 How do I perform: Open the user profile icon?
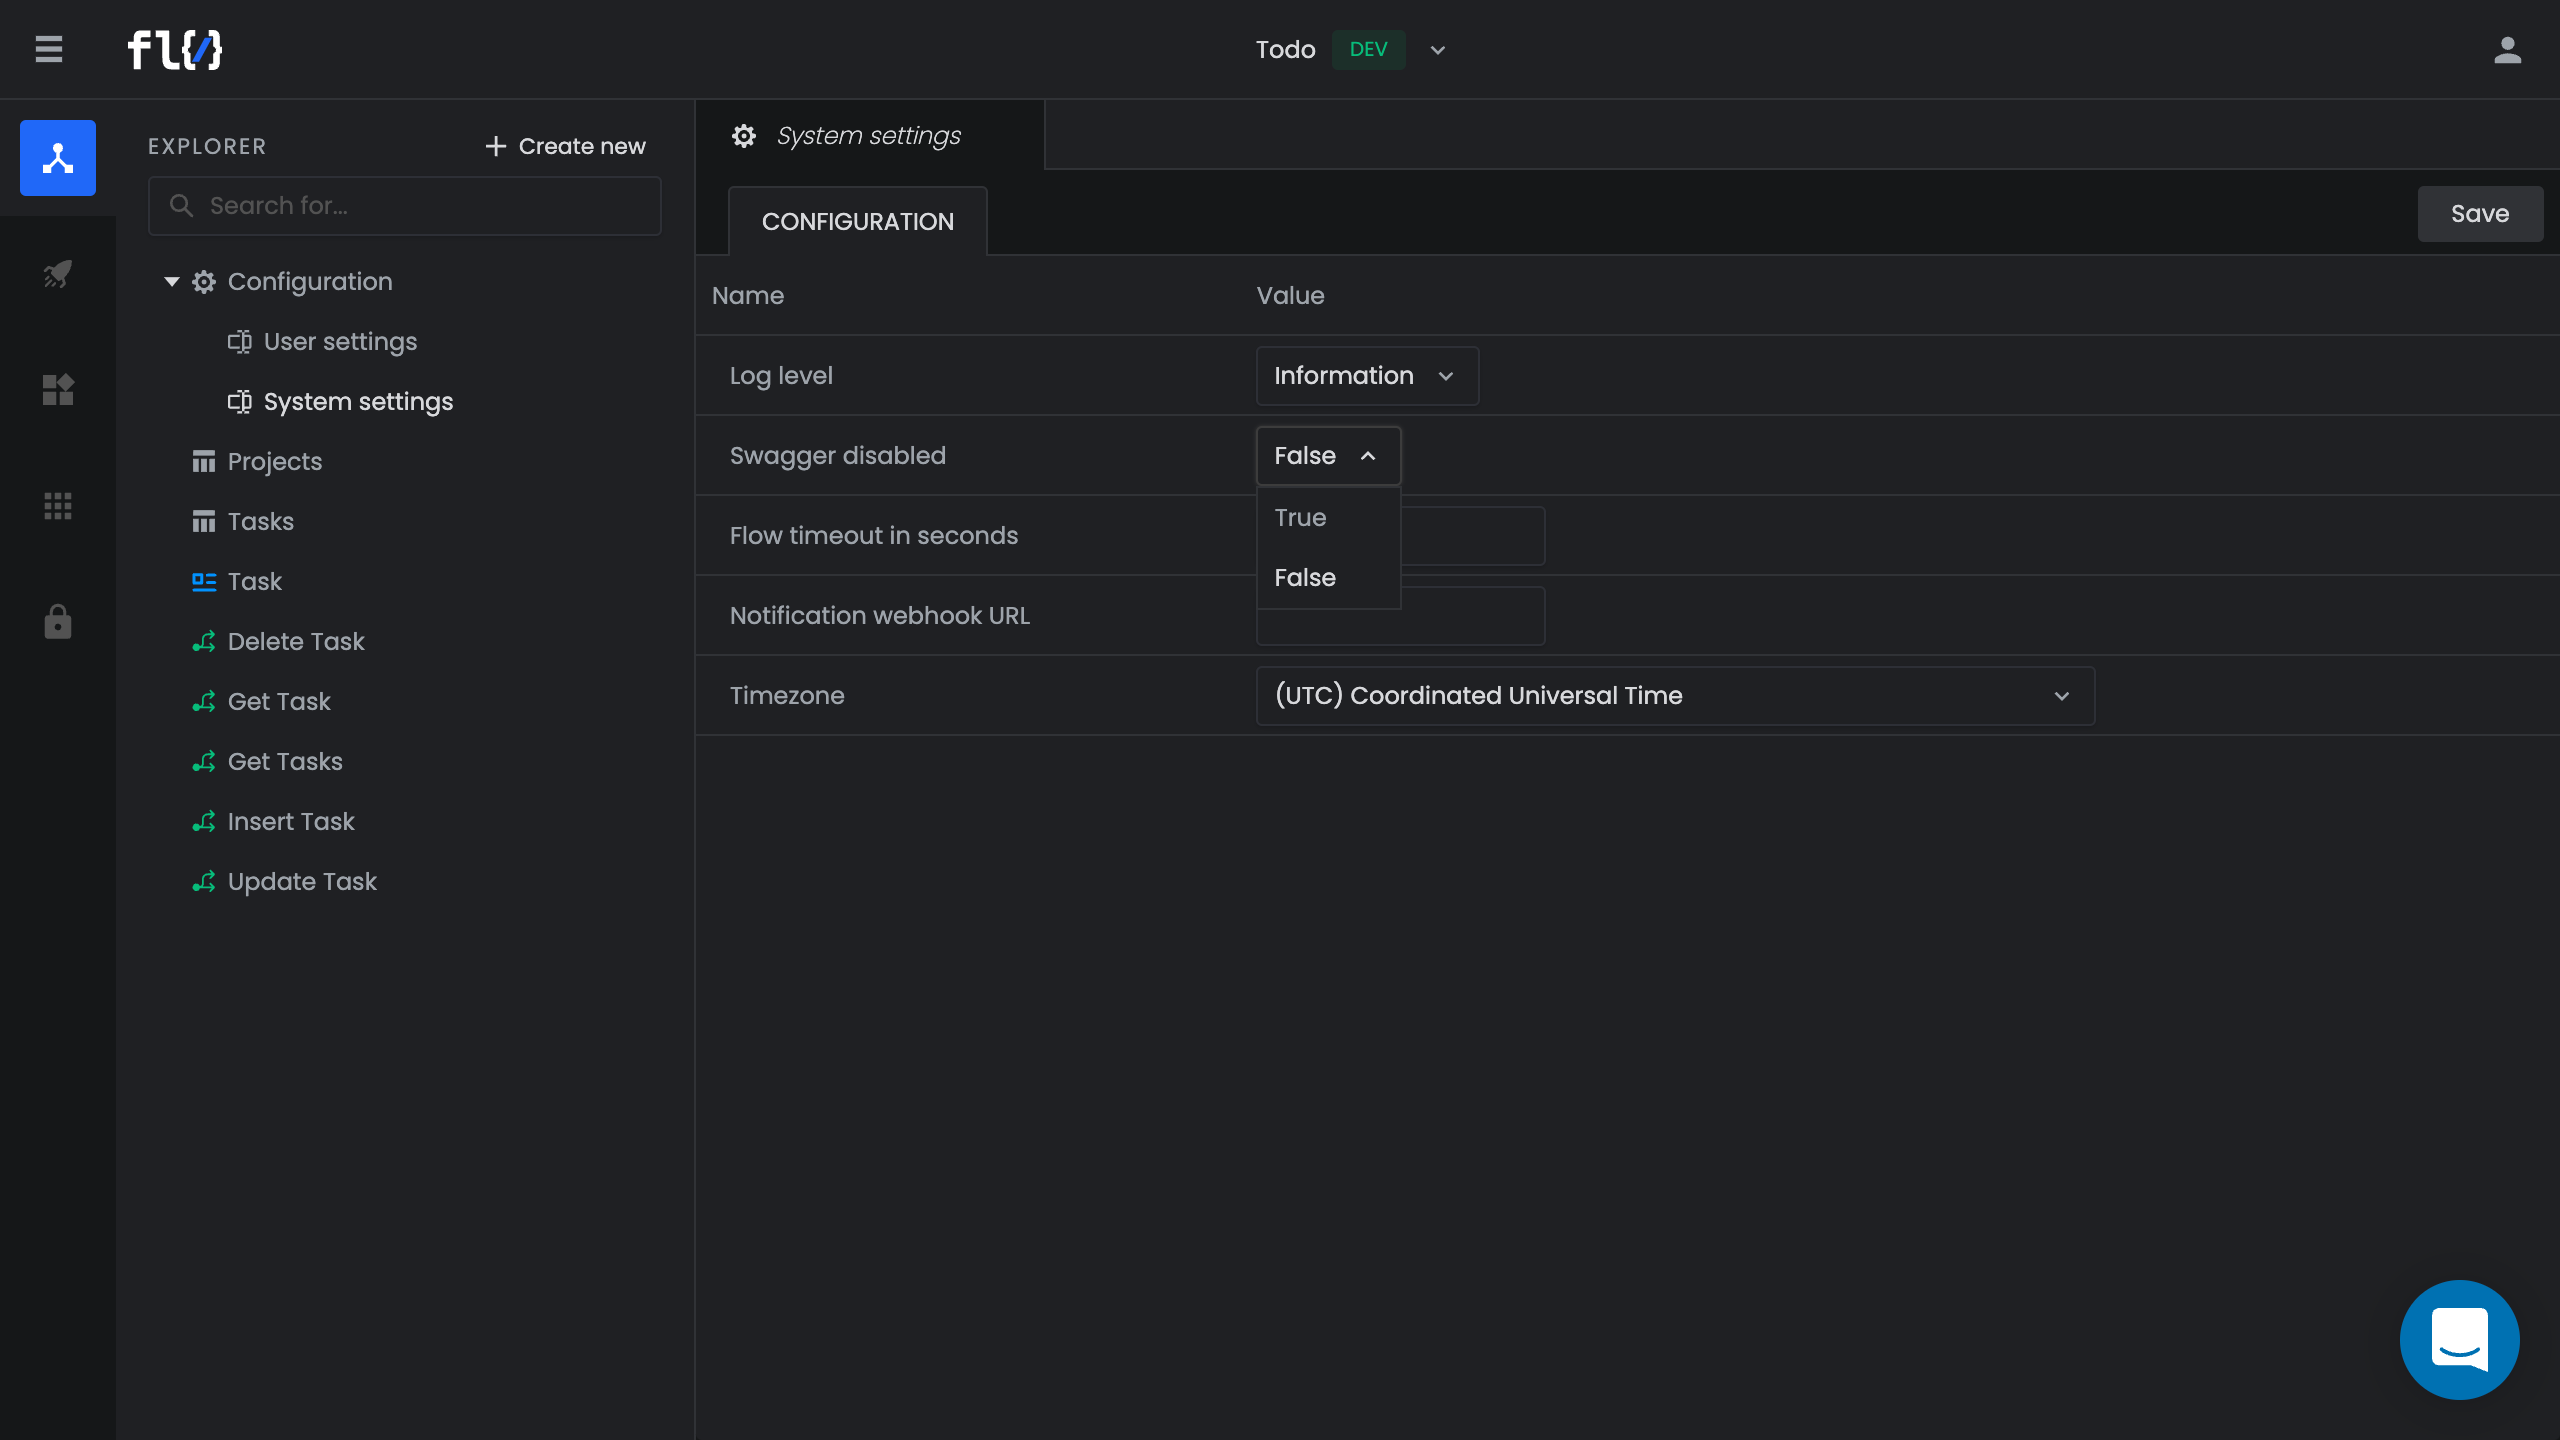click(x=2507, y=49)
